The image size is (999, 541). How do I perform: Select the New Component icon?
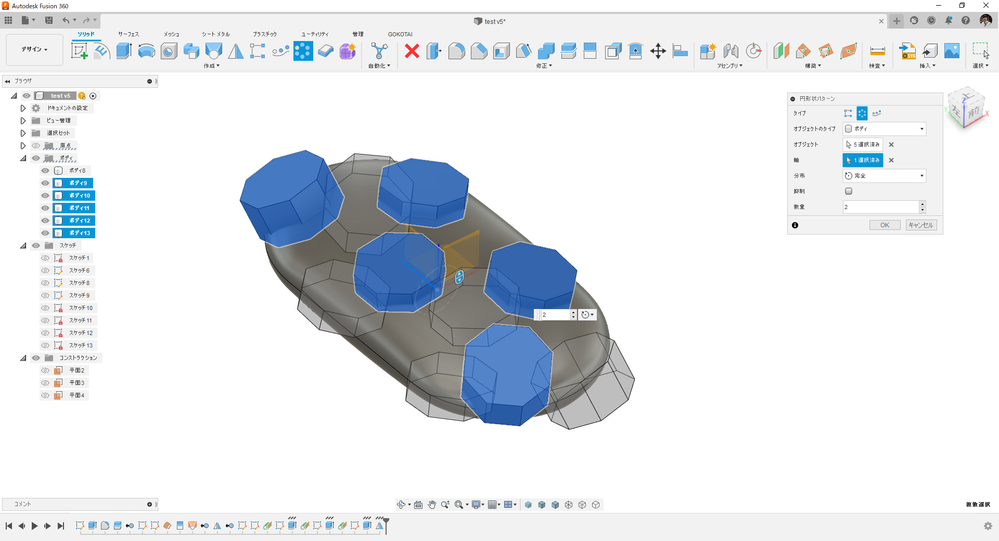pyautogui.click(x=708, y=51)
